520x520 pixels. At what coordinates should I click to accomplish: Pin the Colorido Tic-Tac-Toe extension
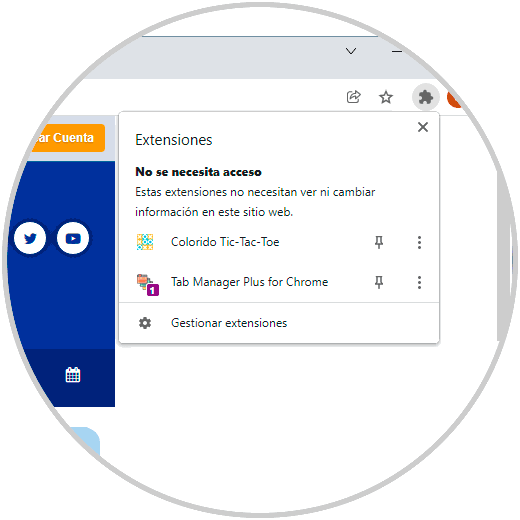click(x=379, y=242)
